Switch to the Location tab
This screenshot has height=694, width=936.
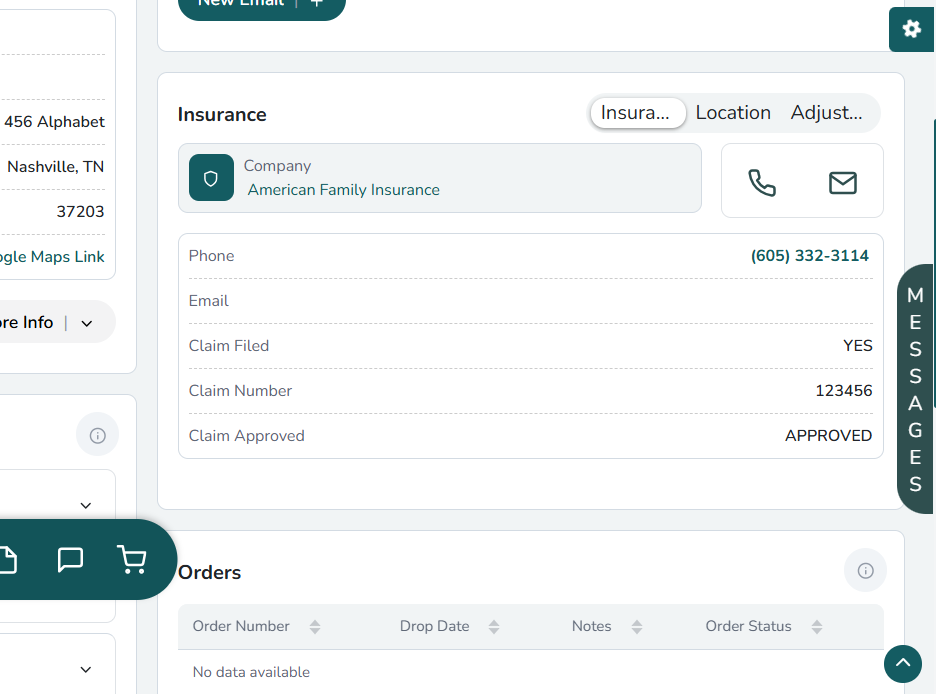click(x=733, y=113)
